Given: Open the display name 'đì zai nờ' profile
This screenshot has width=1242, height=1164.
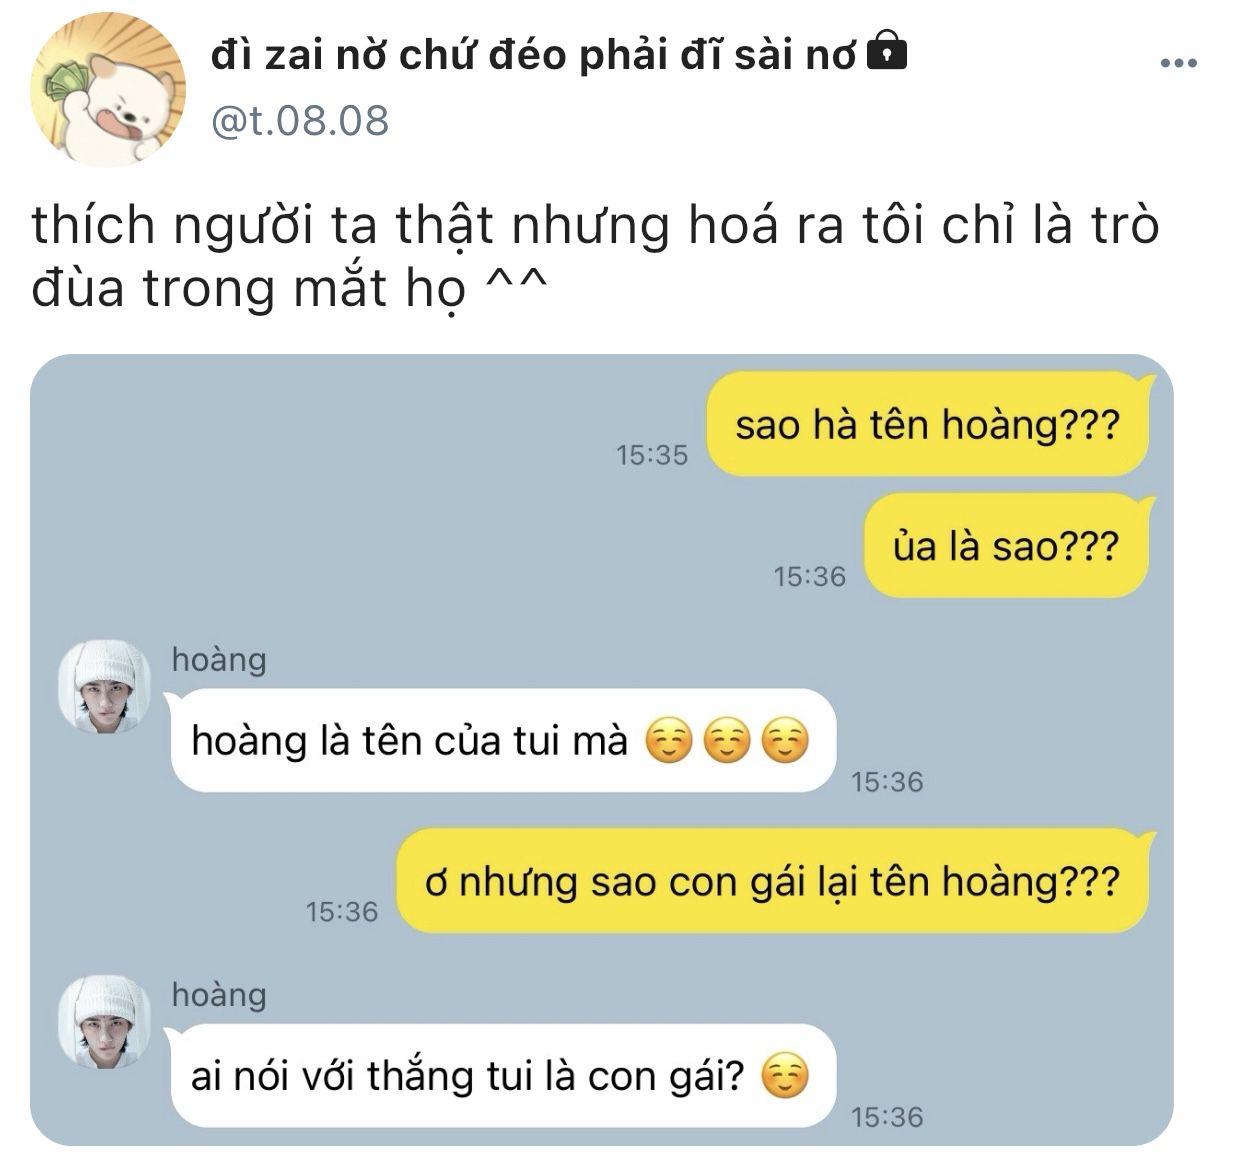Looking at the screenshot, I should tap(533, 55).
